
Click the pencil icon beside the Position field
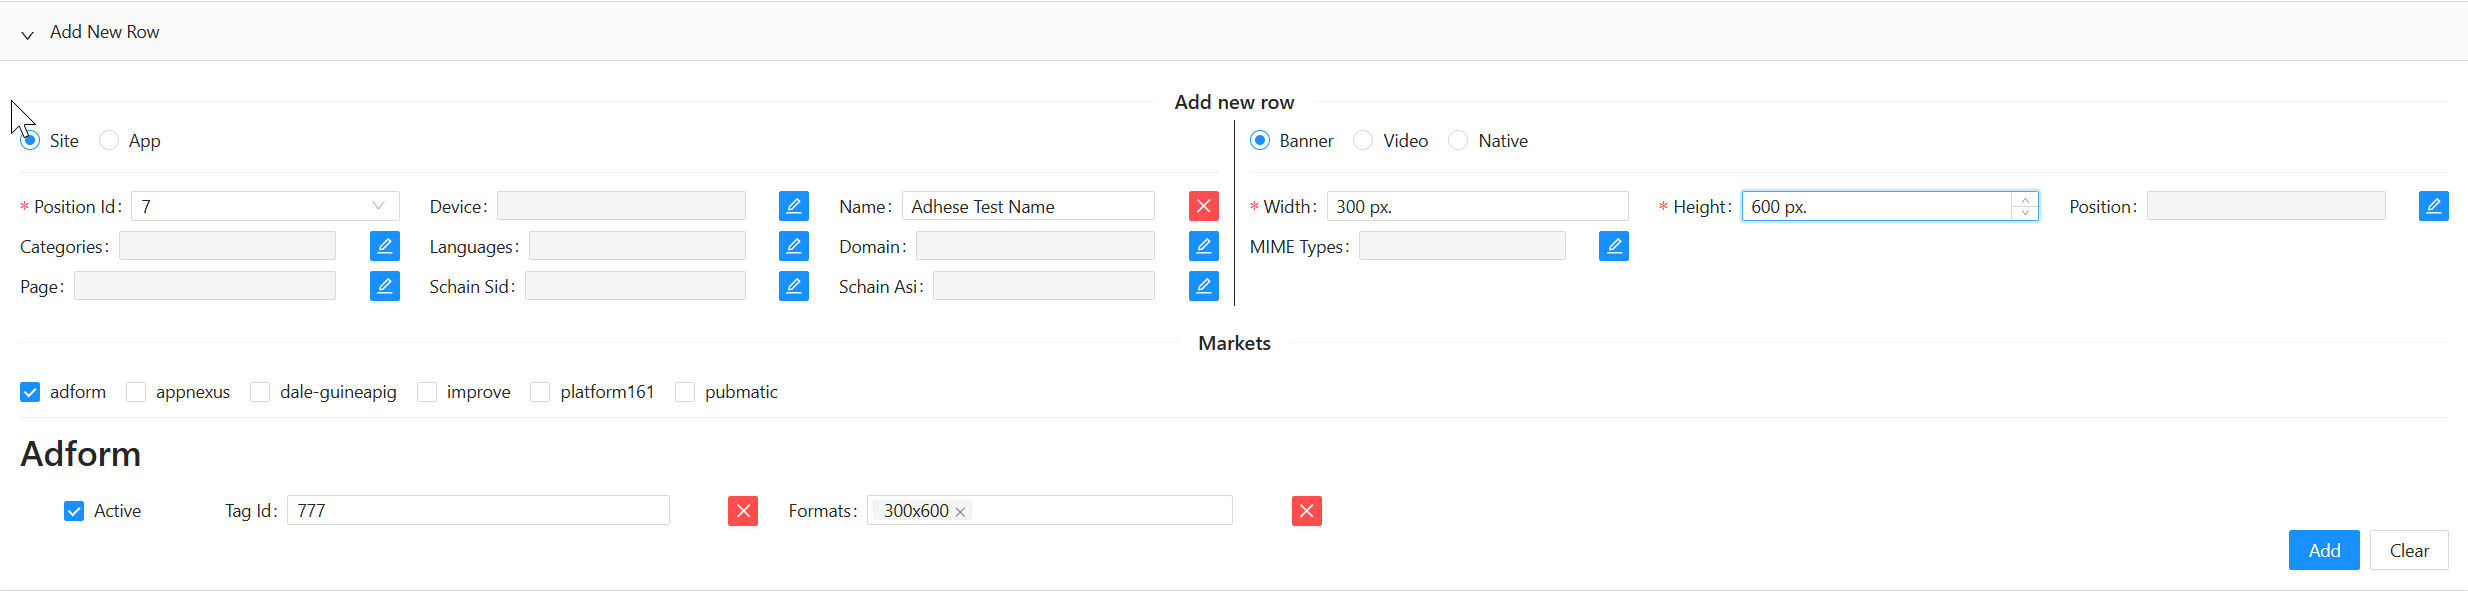point(2433,206)
